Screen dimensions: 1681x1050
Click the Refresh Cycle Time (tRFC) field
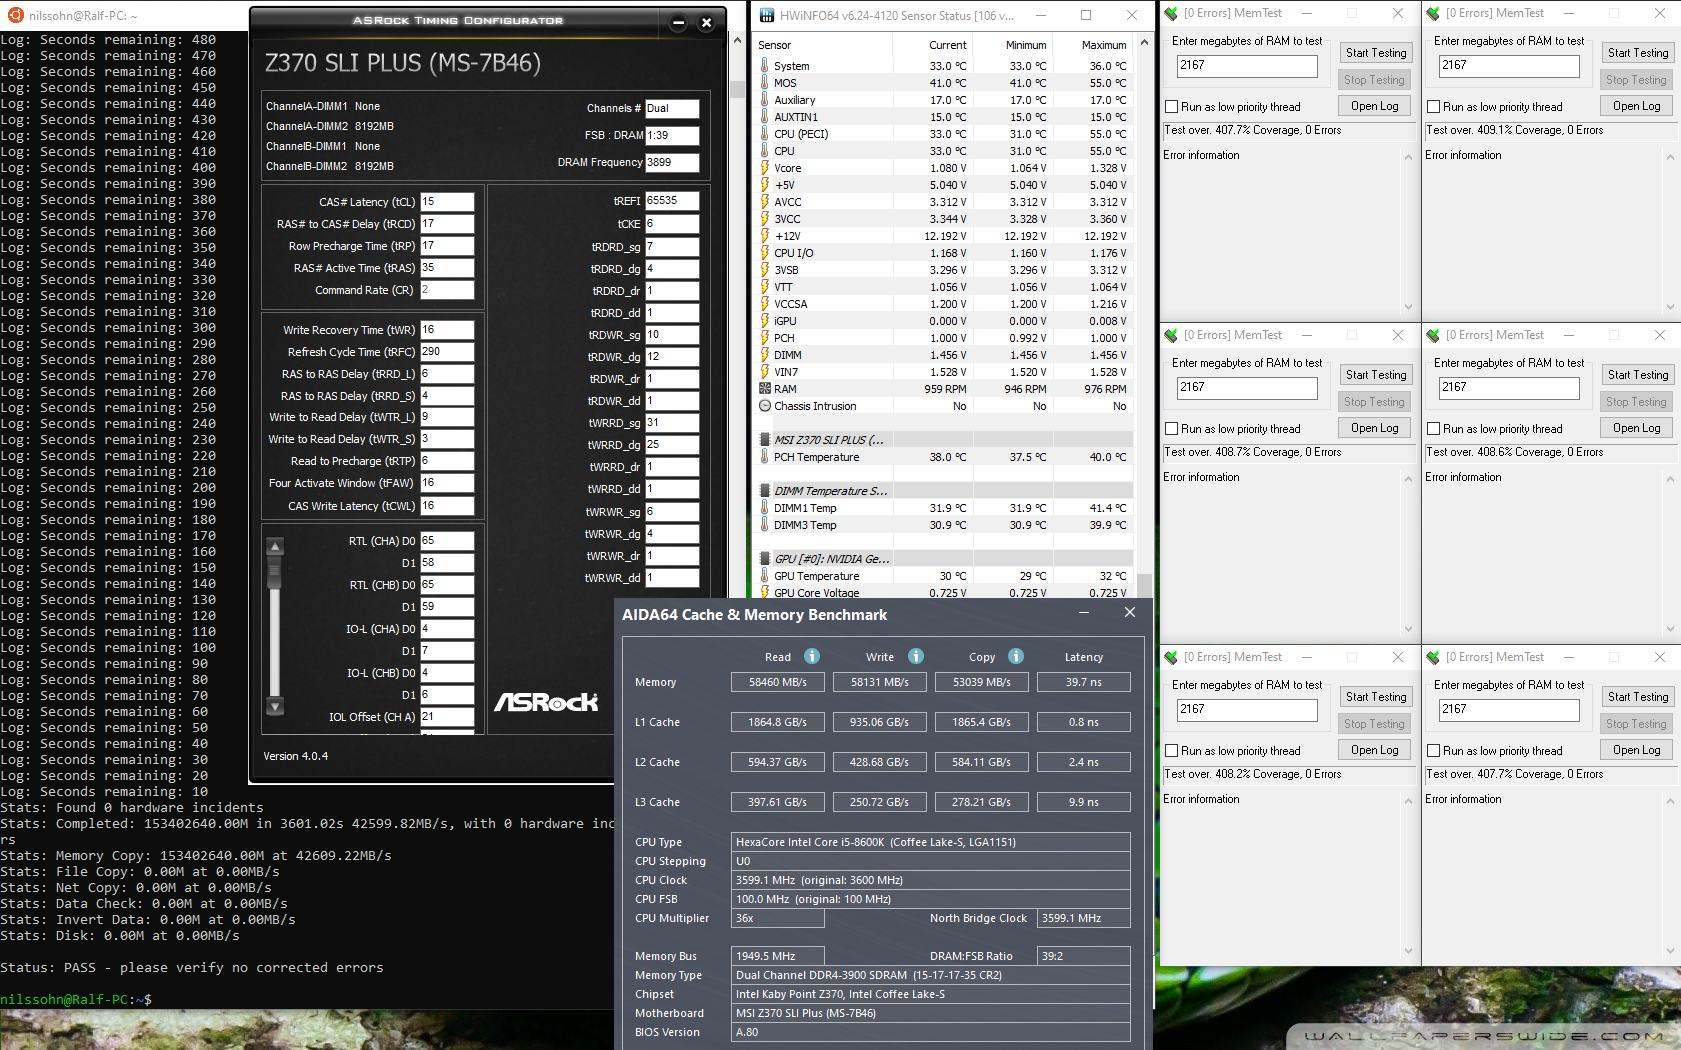447,352
